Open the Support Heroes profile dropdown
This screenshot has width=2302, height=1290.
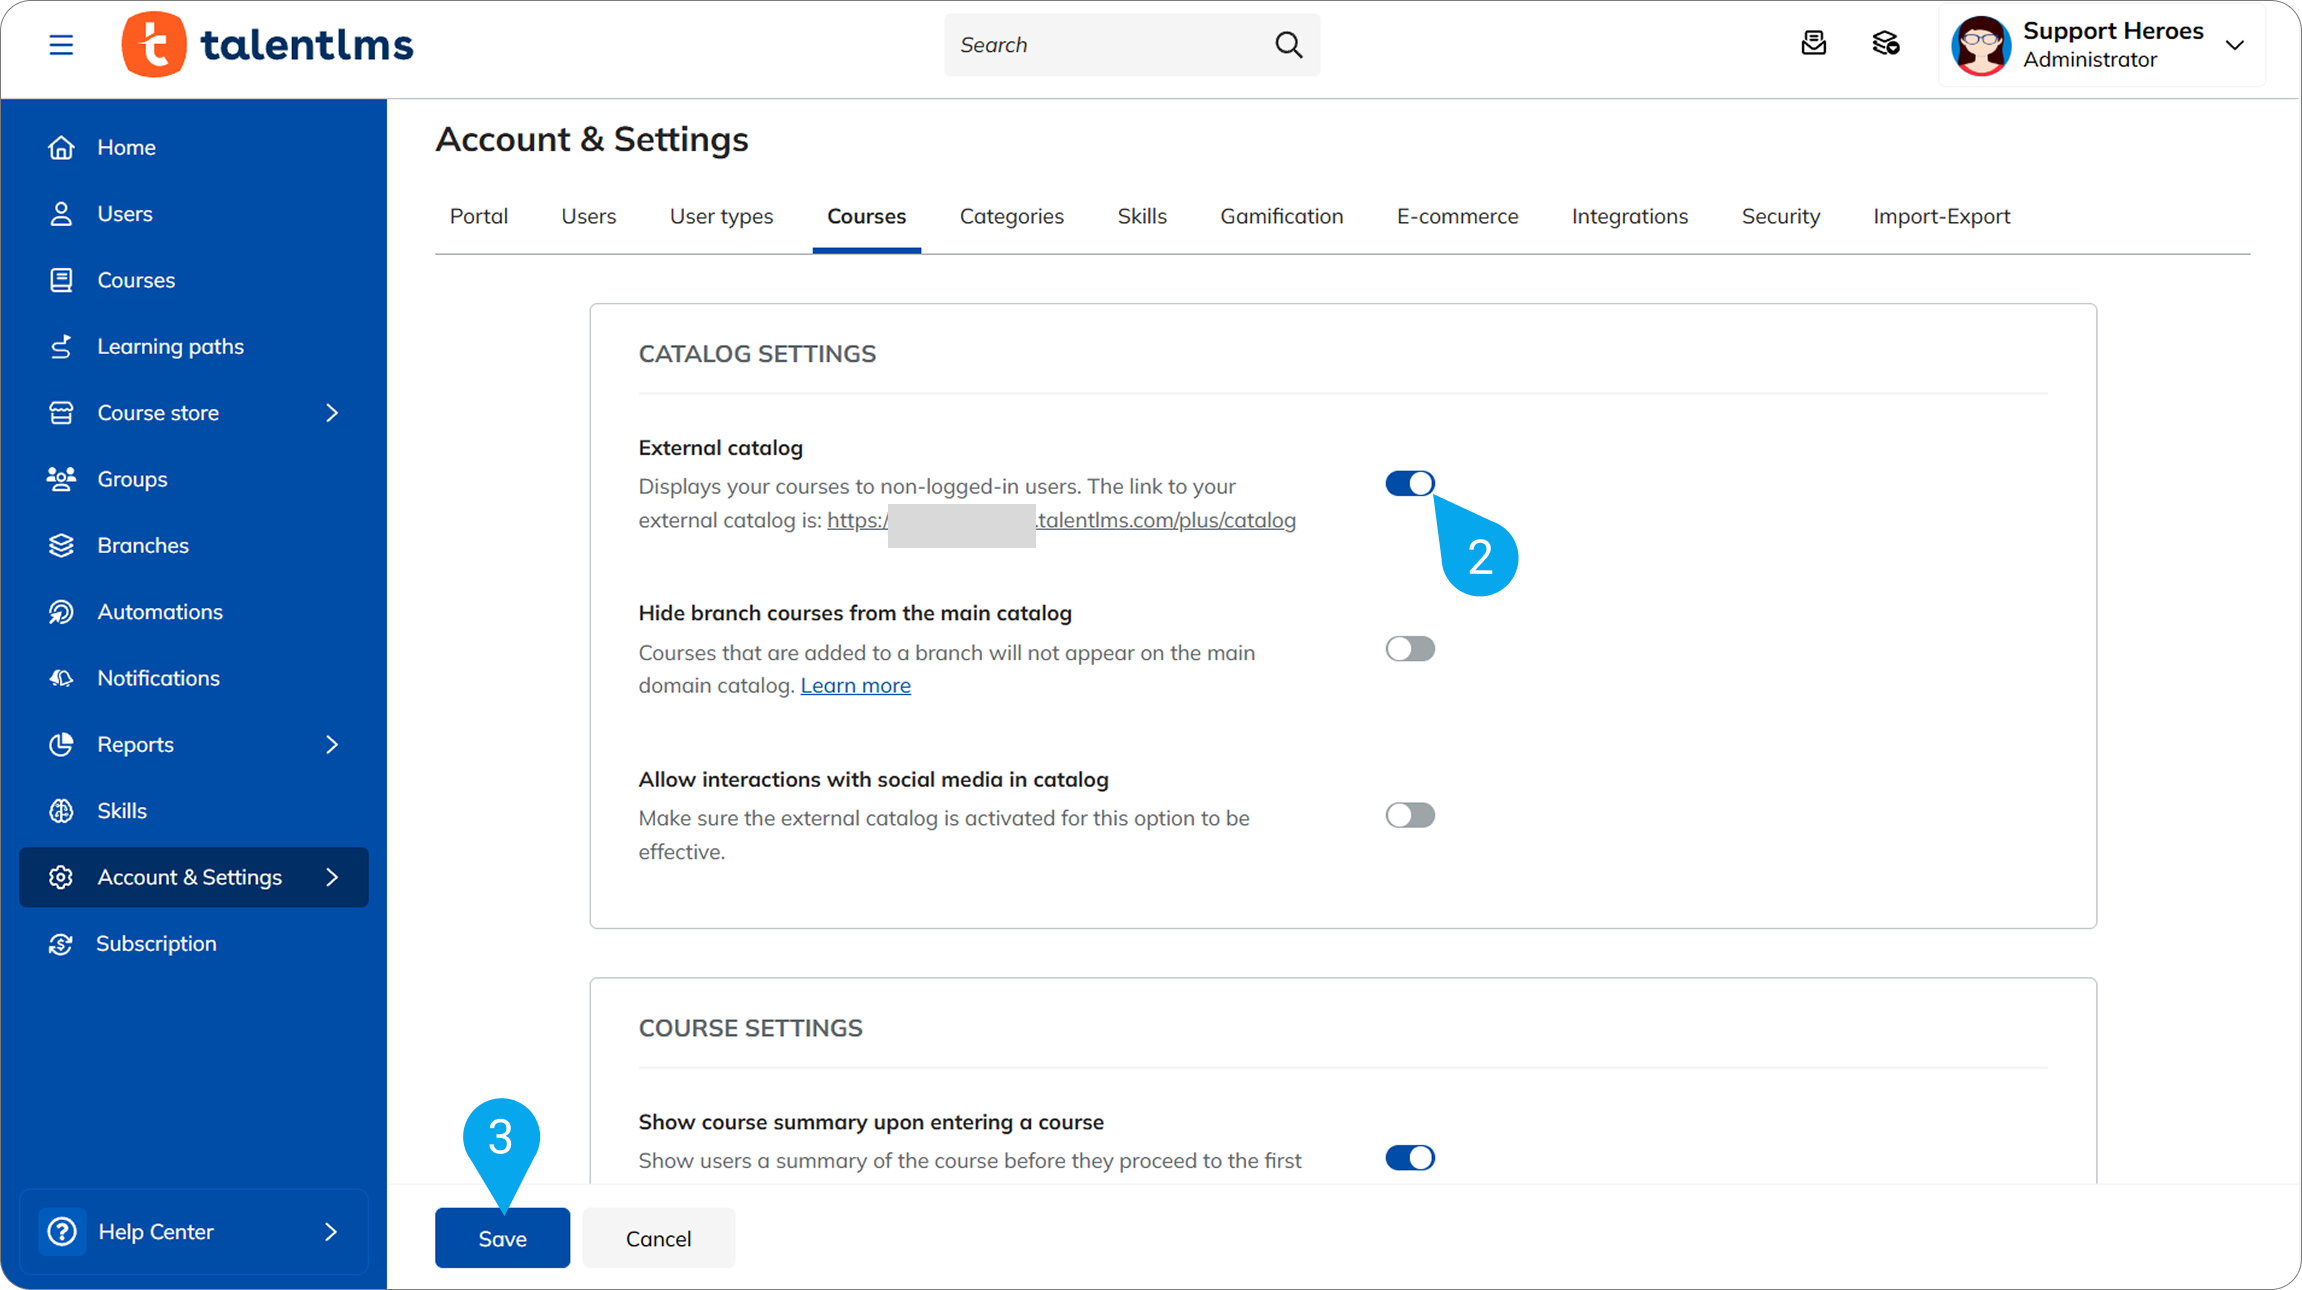tap(2234, 45)
